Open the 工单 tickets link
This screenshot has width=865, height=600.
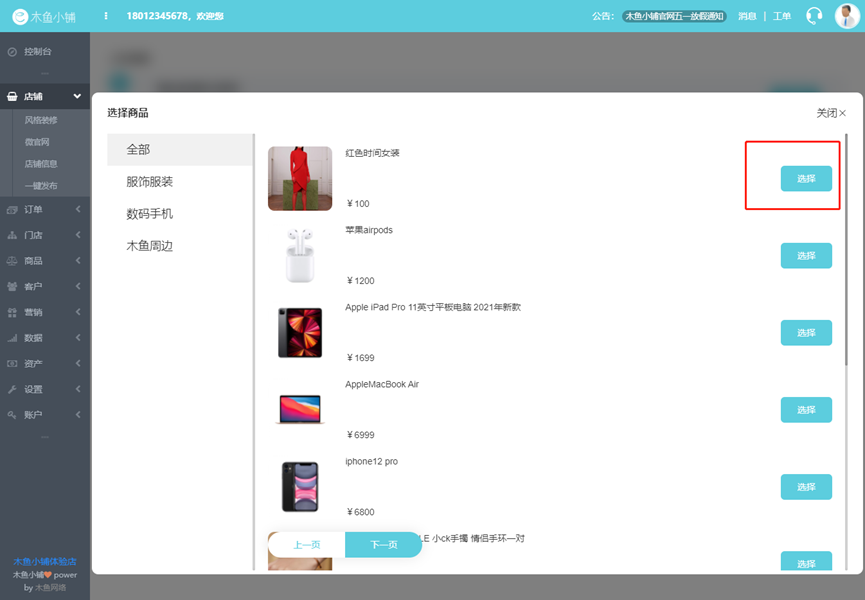(782, 16)
